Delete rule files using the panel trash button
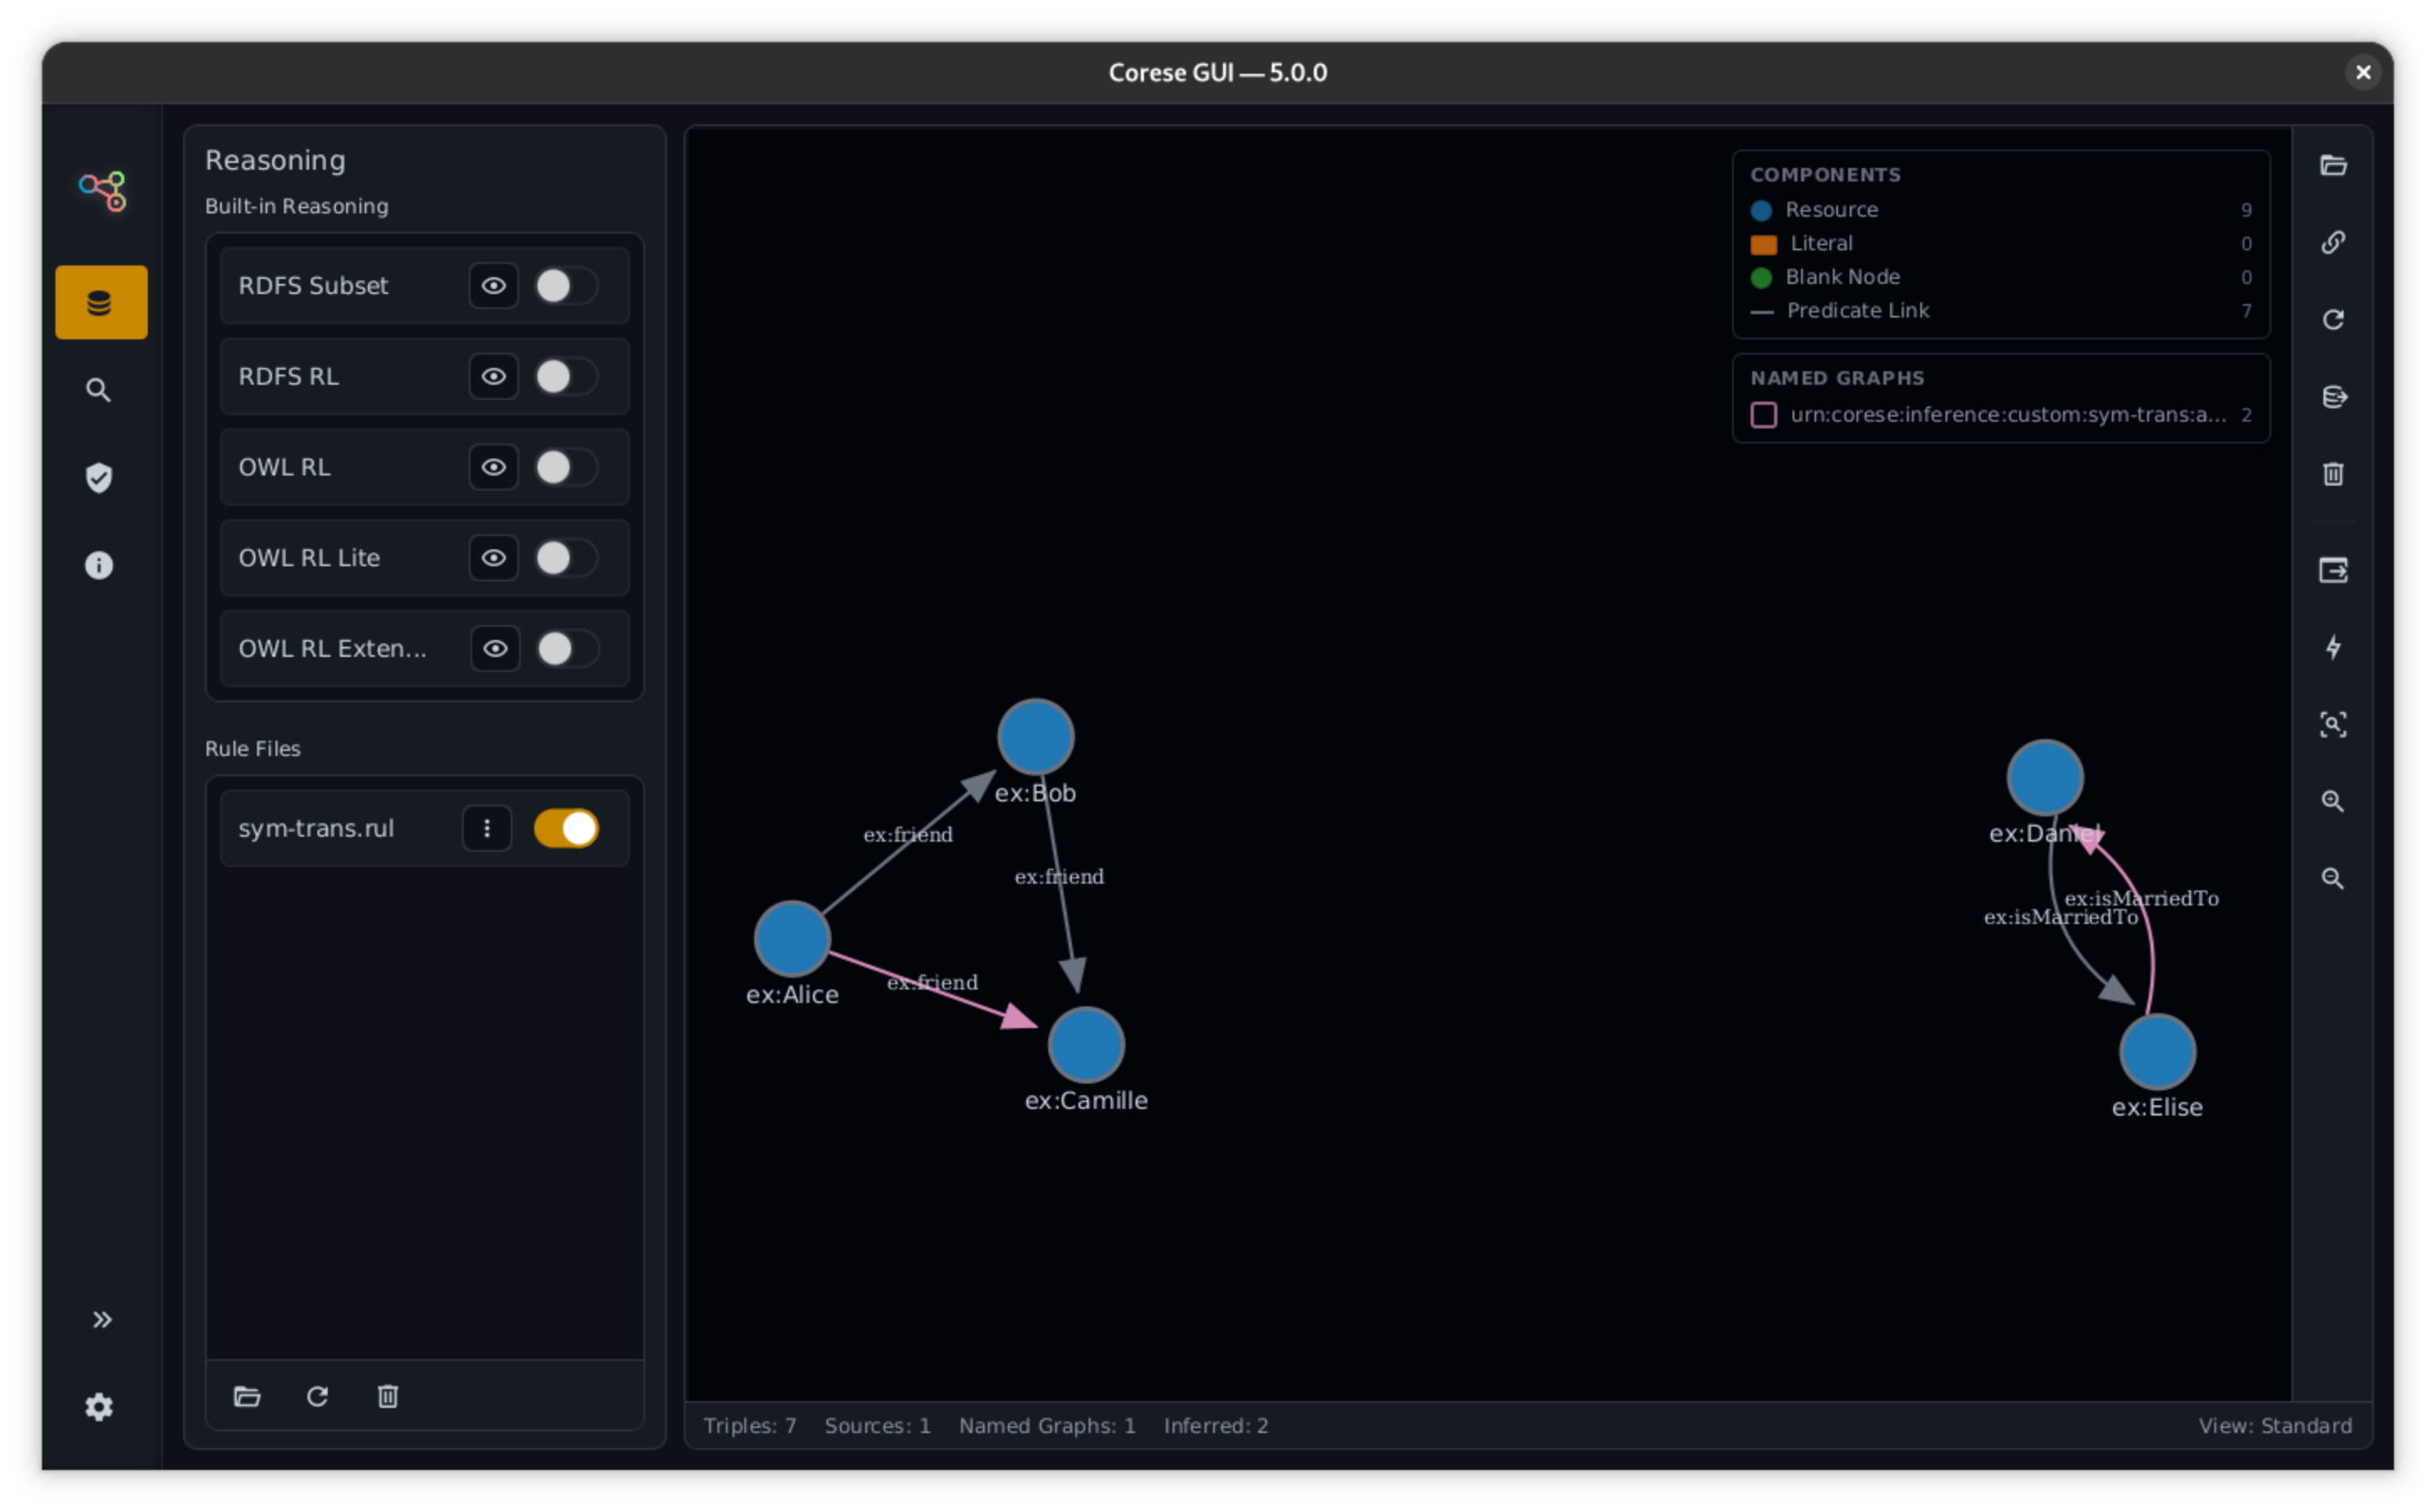The width and height of the screenshot is (2436, 1512). [x=388, y=1397]
